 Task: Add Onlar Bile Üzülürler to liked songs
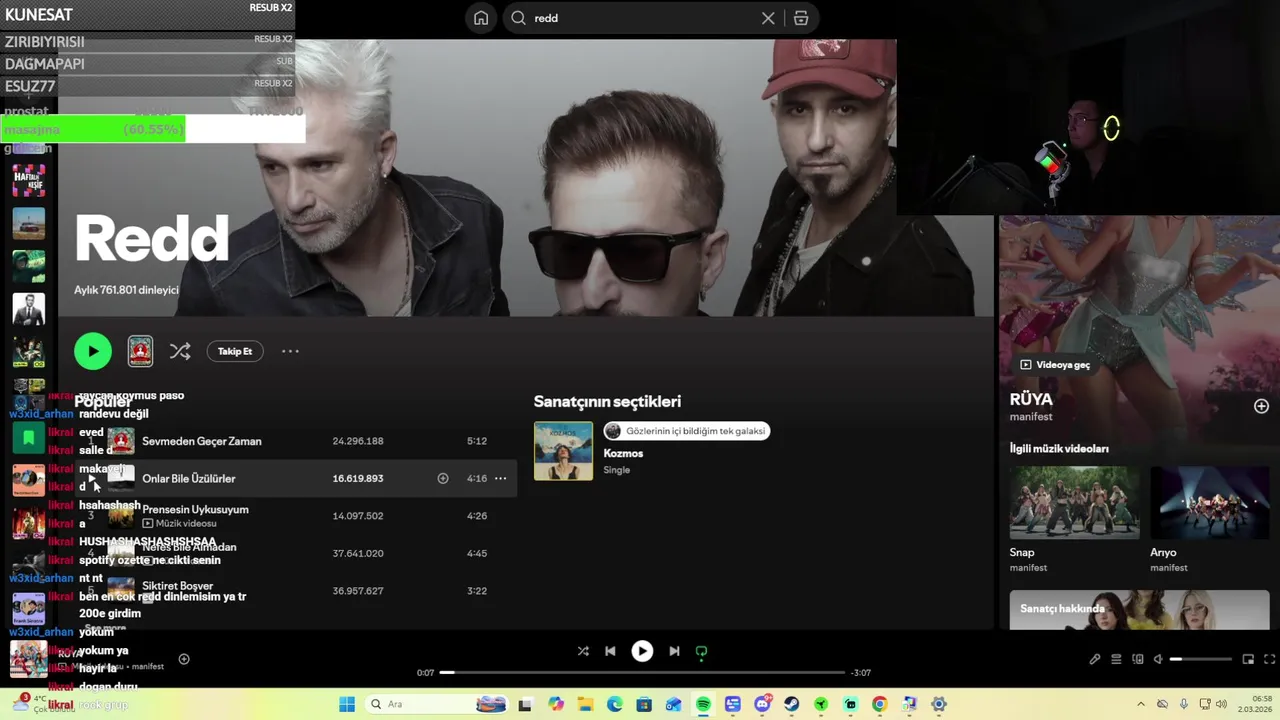click(443, 478)
